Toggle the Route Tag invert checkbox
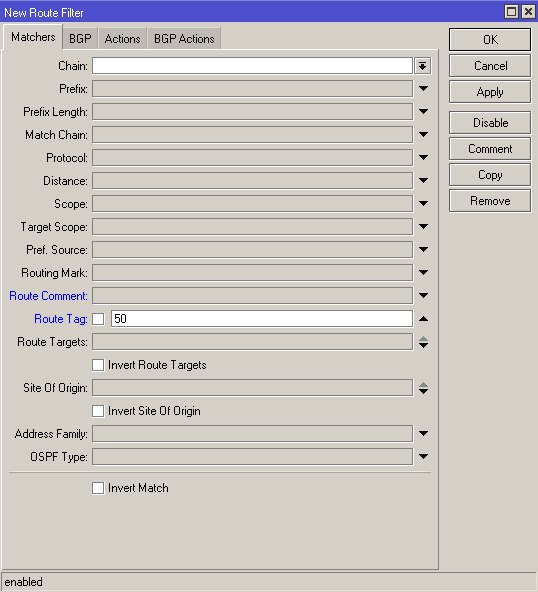538x592 pixels. tap(98, 319)
